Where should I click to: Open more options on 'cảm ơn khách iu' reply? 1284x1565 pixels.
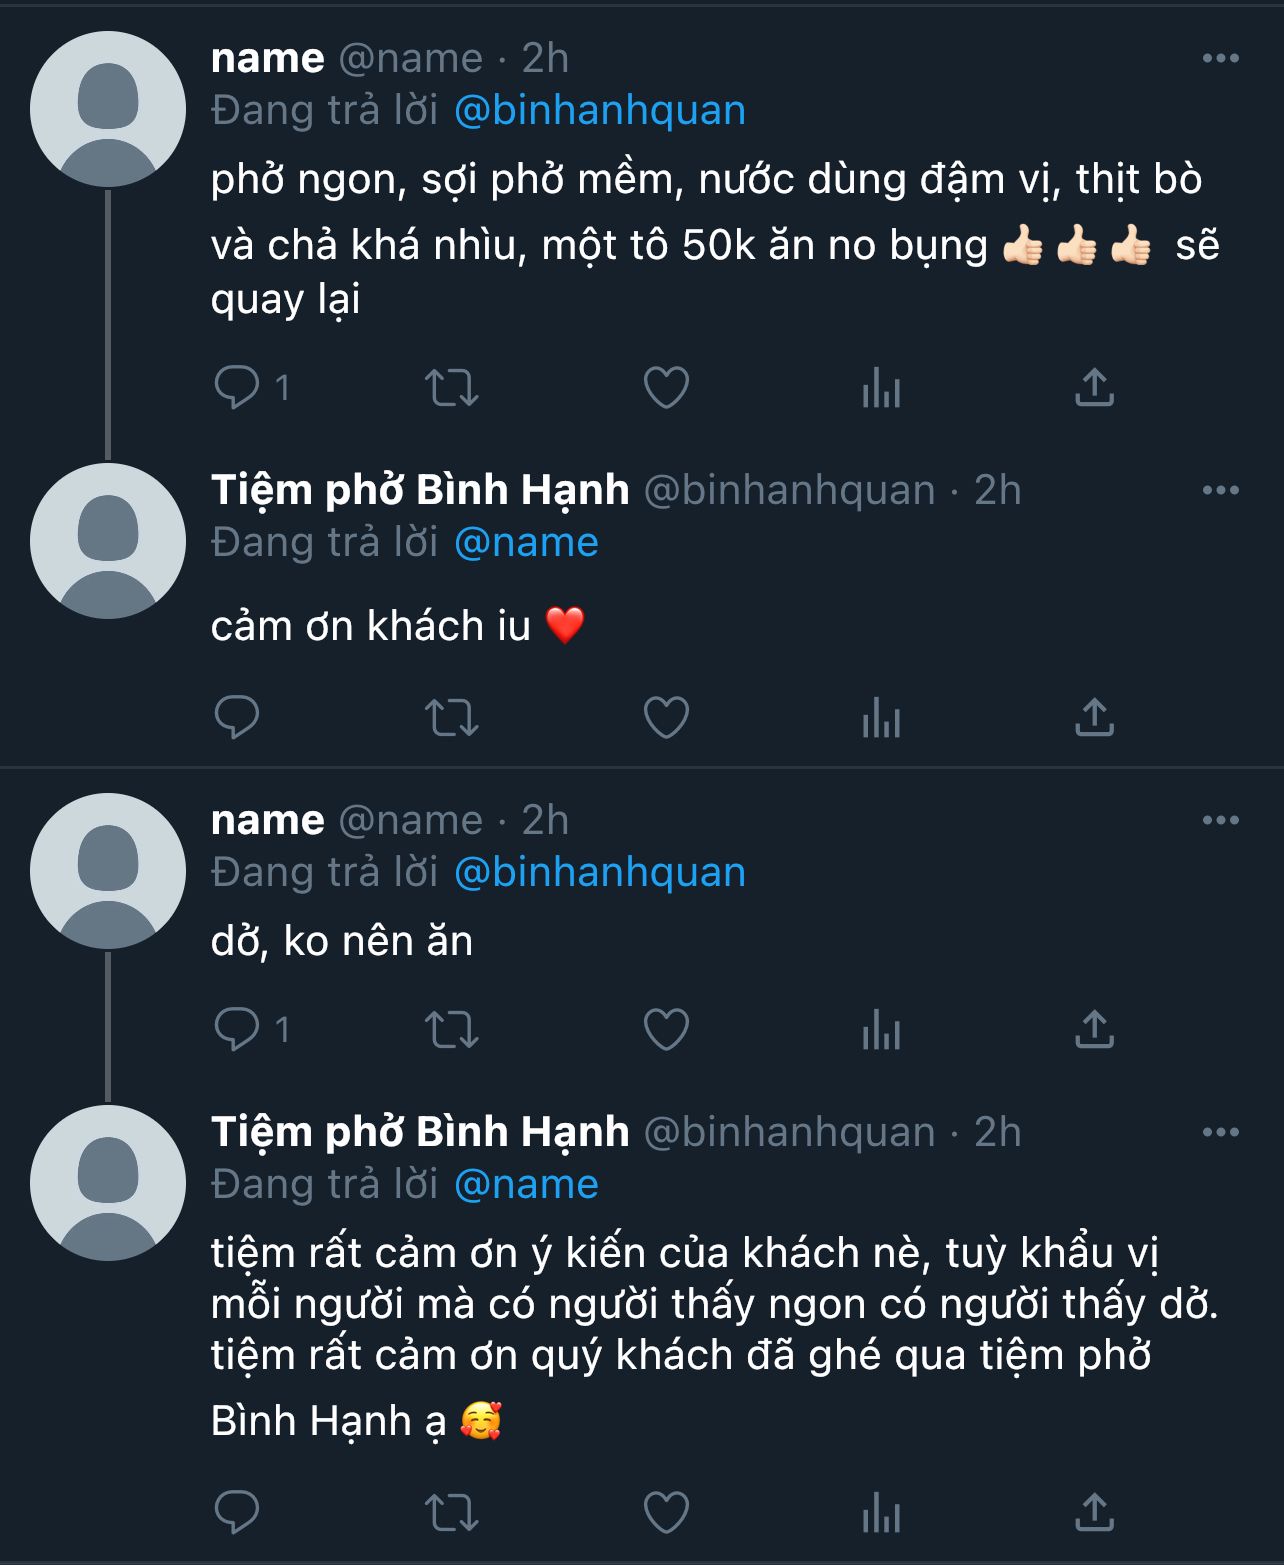[x=1220, y=491]
